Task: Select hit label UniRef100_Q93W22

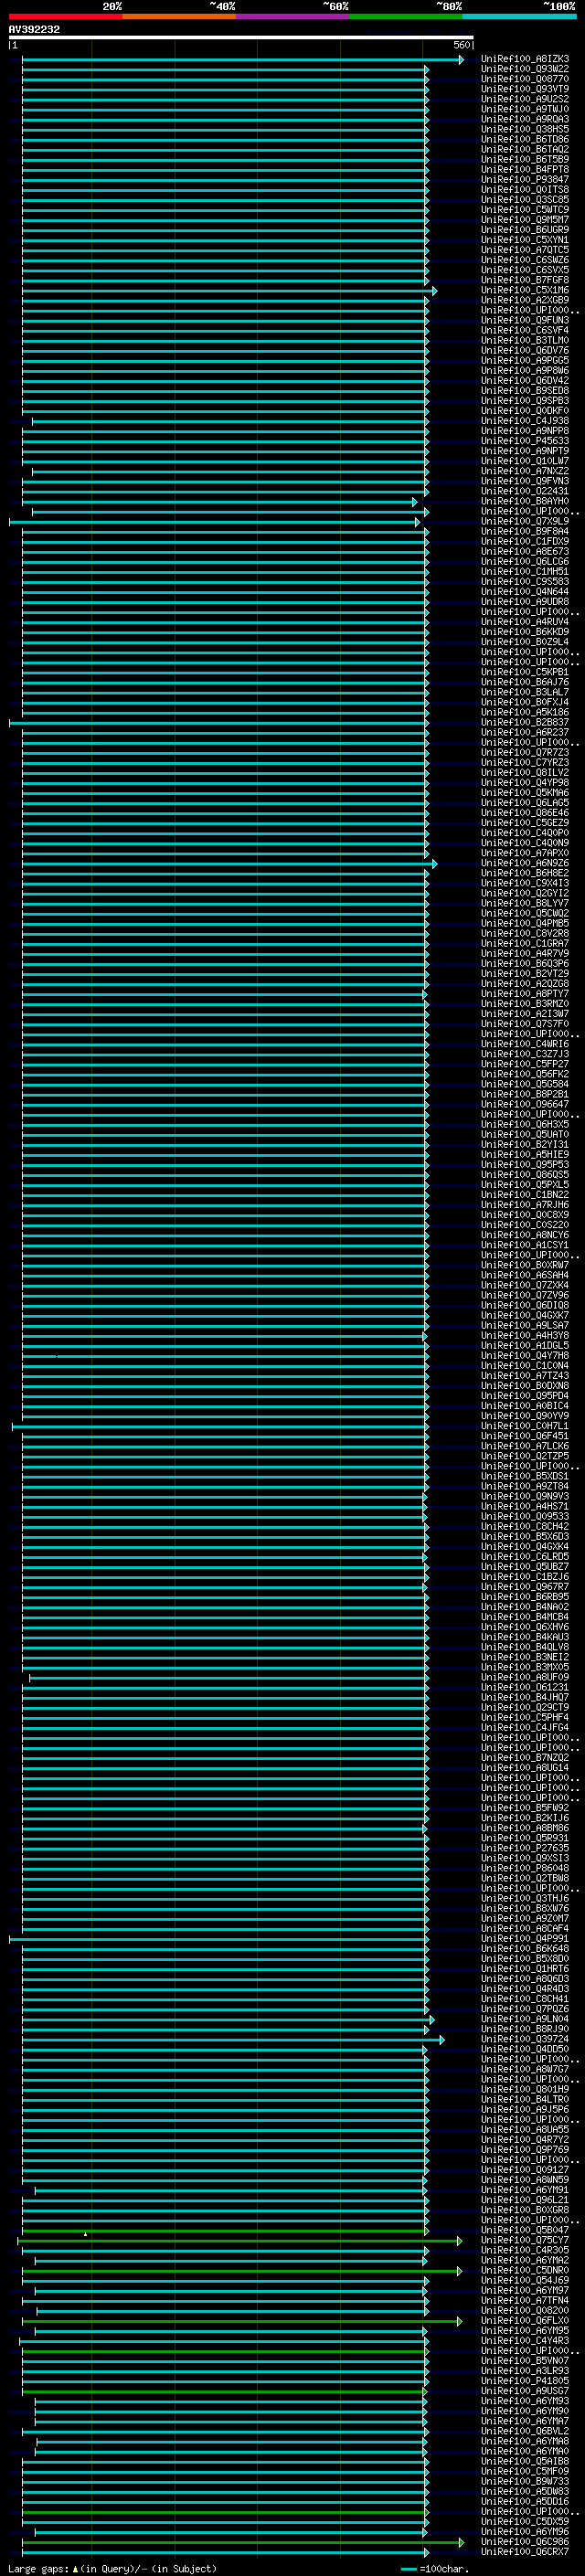Action: 525,69
